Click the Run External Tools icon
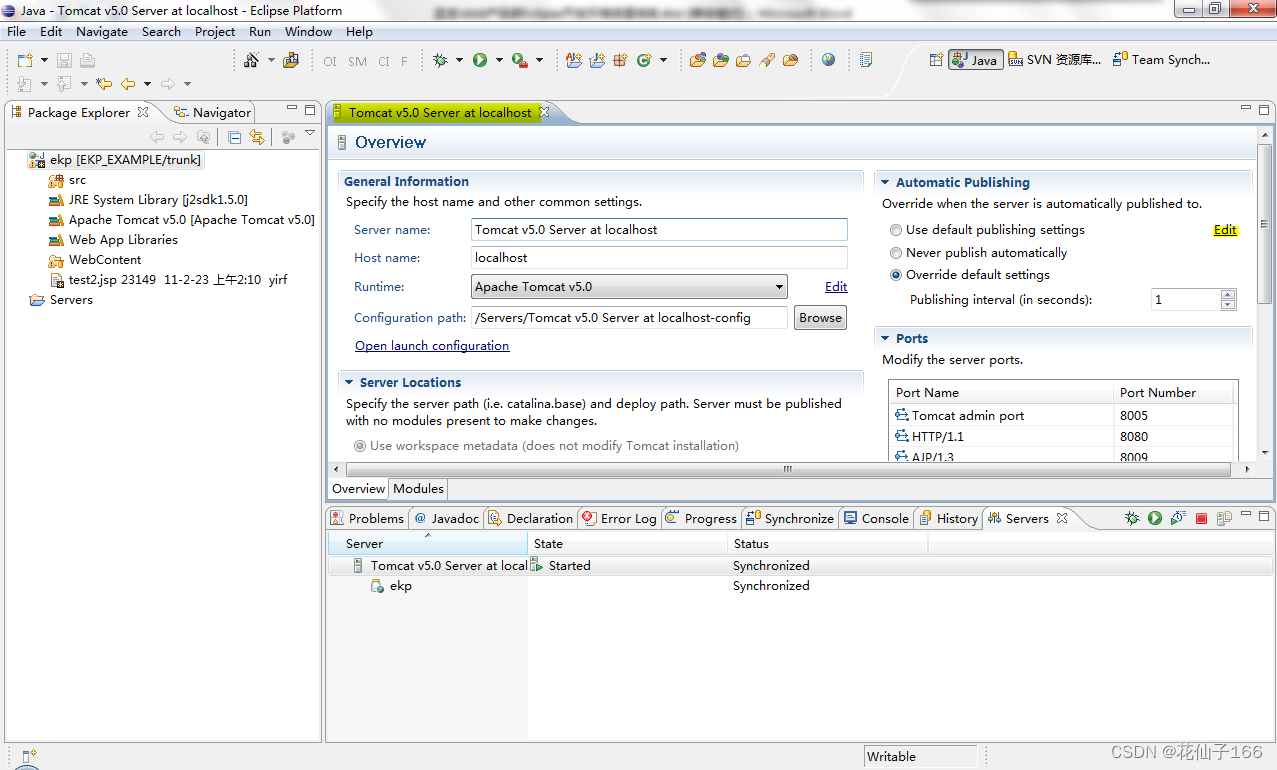Screen dimensions: 1277x770 click(519, 61)
